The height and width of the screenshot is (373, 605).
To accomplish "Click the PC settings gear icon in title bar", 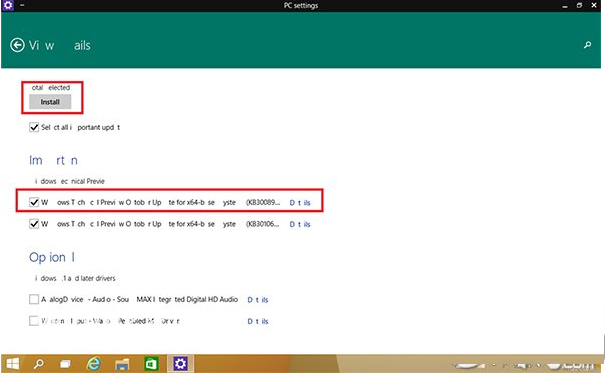I will (8, 5).
